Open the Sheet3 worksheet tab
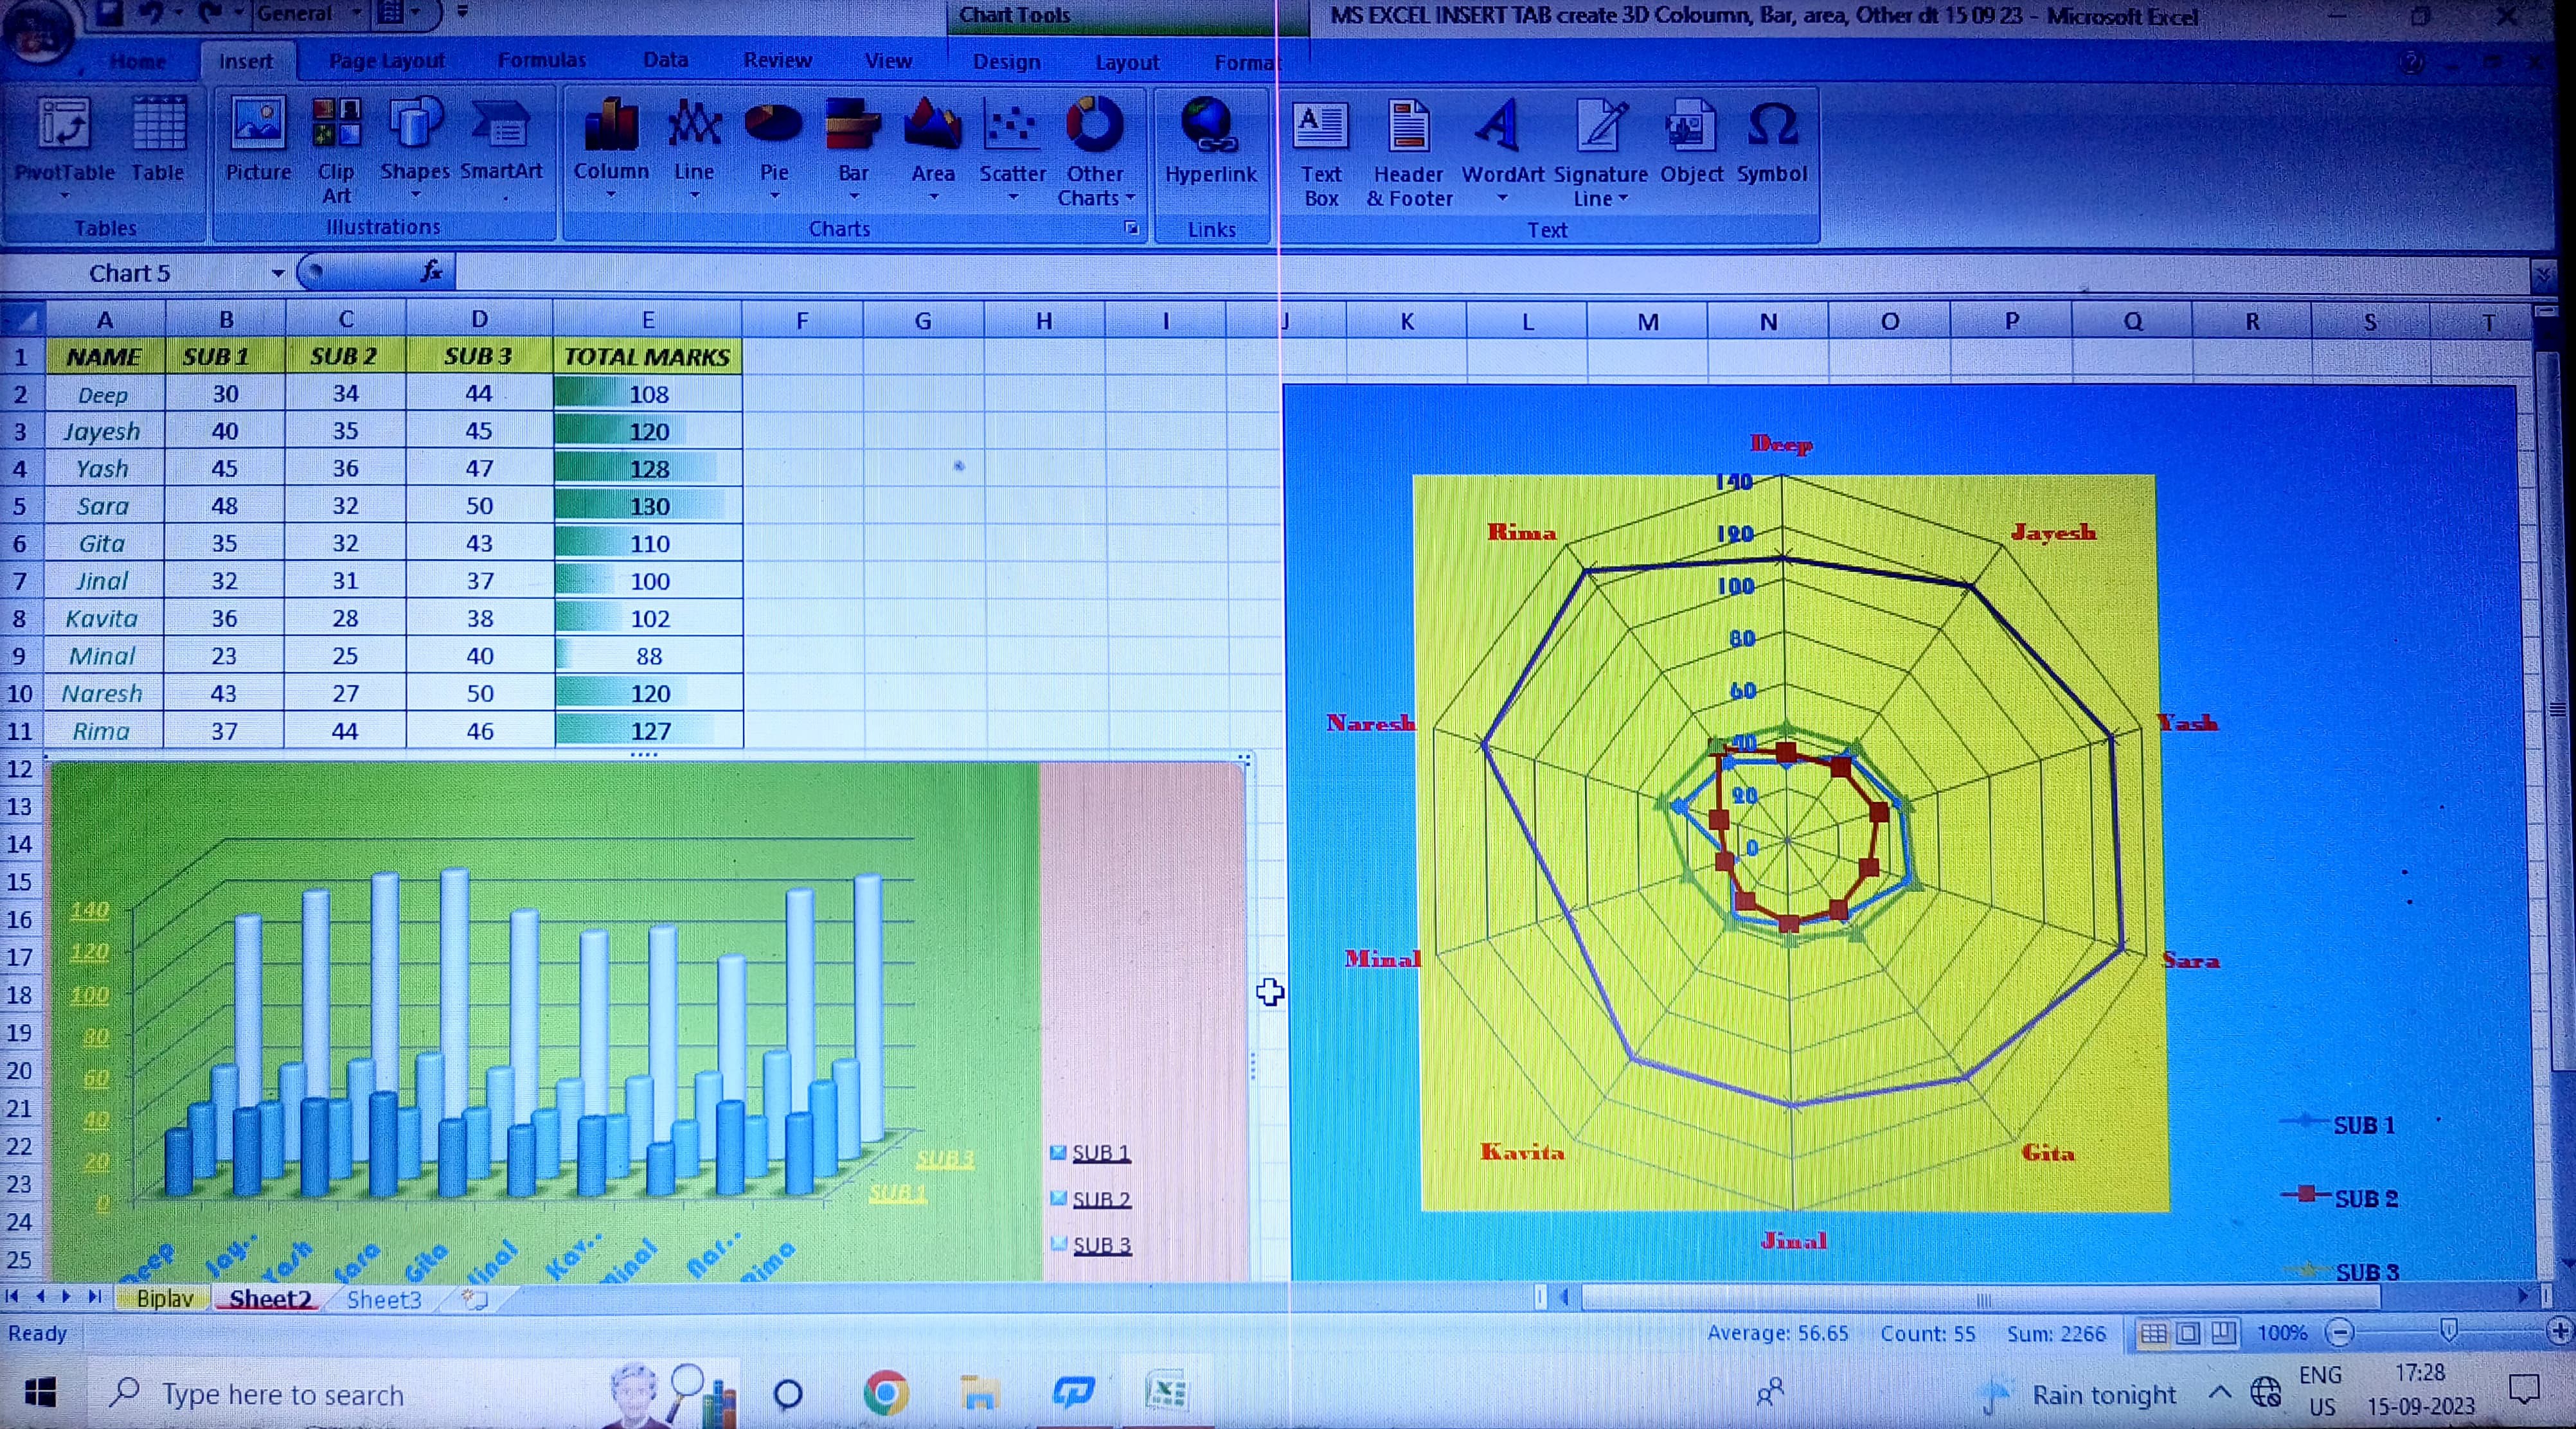The height and width of the screenshot is (1429, 2576). [x=384, y=1299]
